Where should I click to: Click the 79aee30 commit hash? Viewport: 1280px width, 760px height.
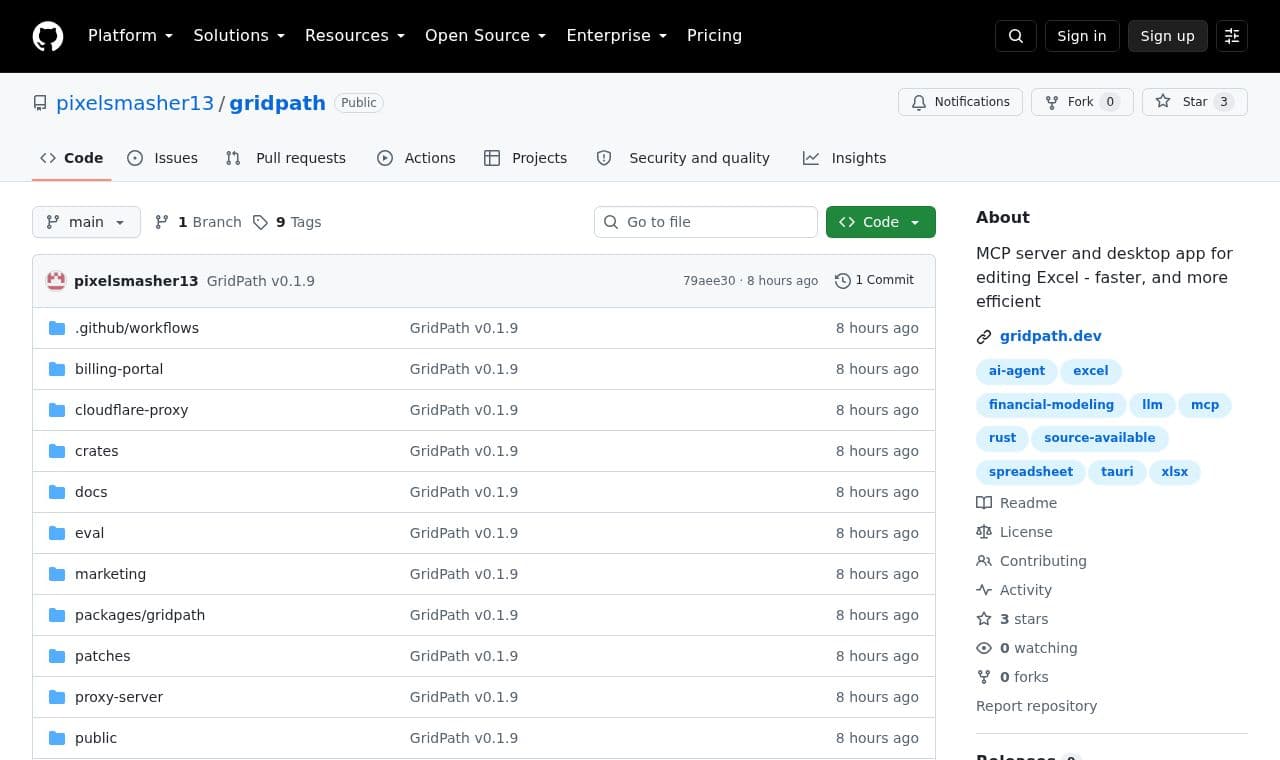coord(709,281)
